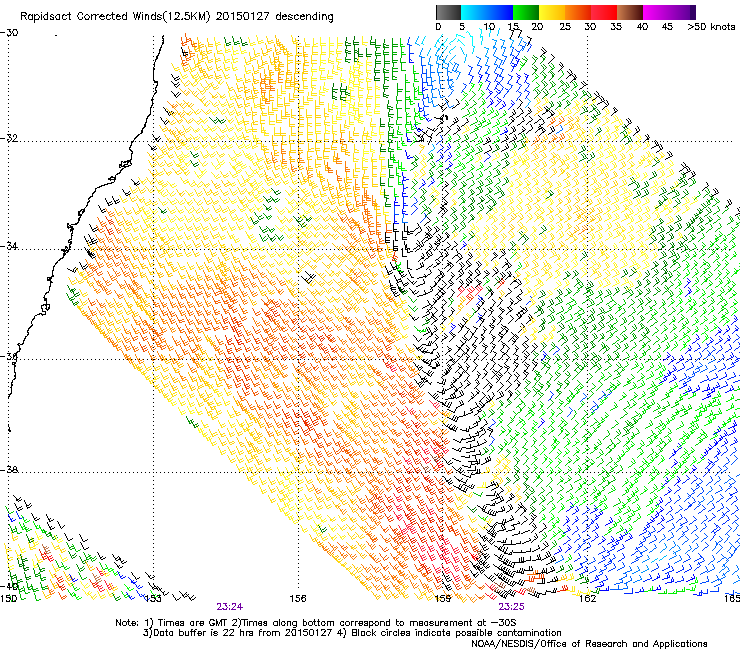The image size is (740, 650).
Task: Click the dark purple >50 knots swatch
Action: (x=693, y=12)
